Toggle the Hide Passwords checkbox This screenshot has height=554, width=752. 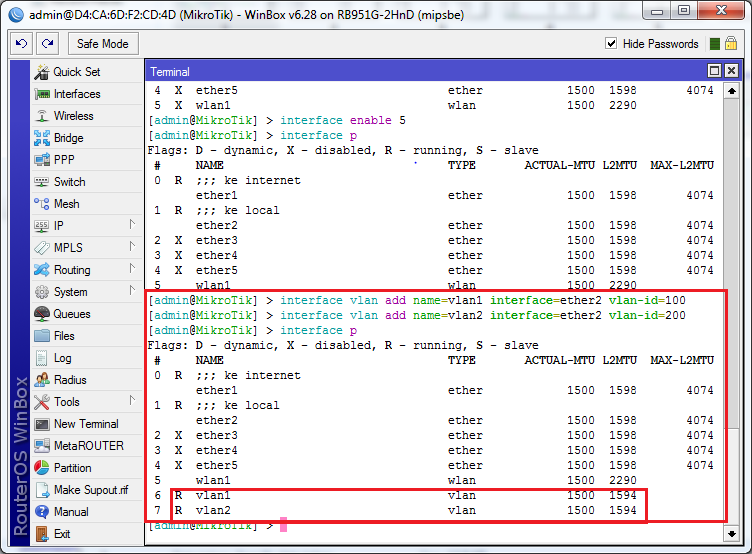pos(611,44)
